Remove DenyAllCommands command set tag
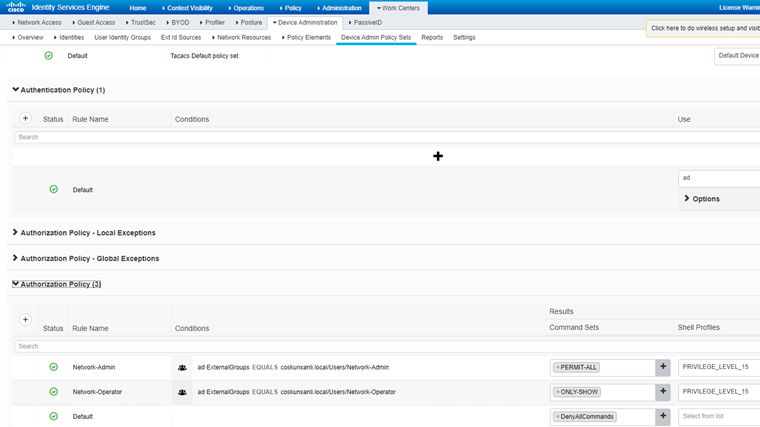Image resolution: width=760 pixels, height=427 pixels. click(x=557, y=417)
